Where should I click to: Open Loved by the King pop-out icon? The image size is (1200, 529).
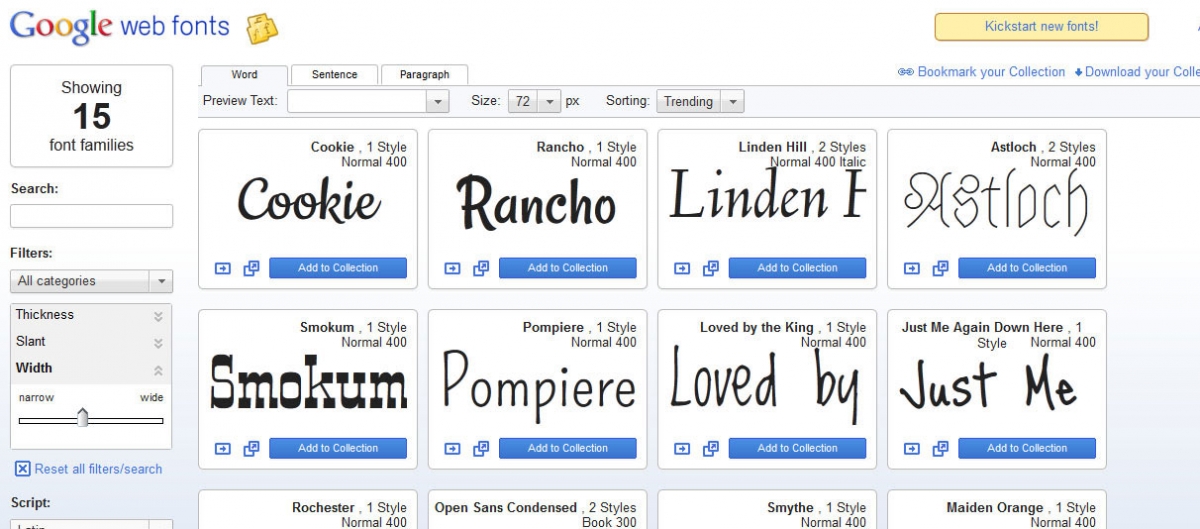click(x=711, y=448)
